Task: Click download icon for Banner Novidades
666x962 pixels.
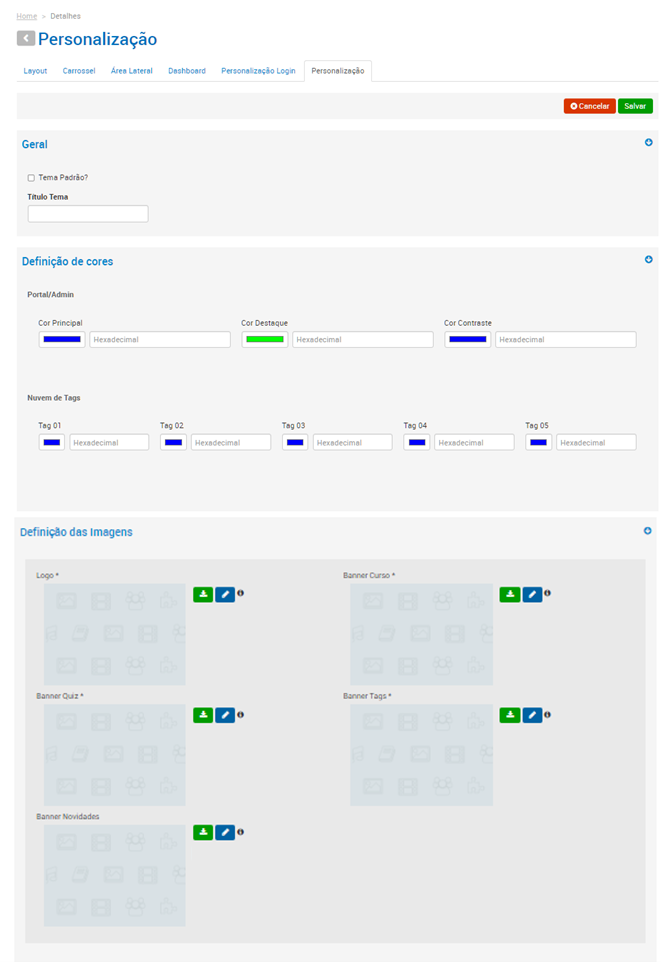Action: [x=203, y=832]
